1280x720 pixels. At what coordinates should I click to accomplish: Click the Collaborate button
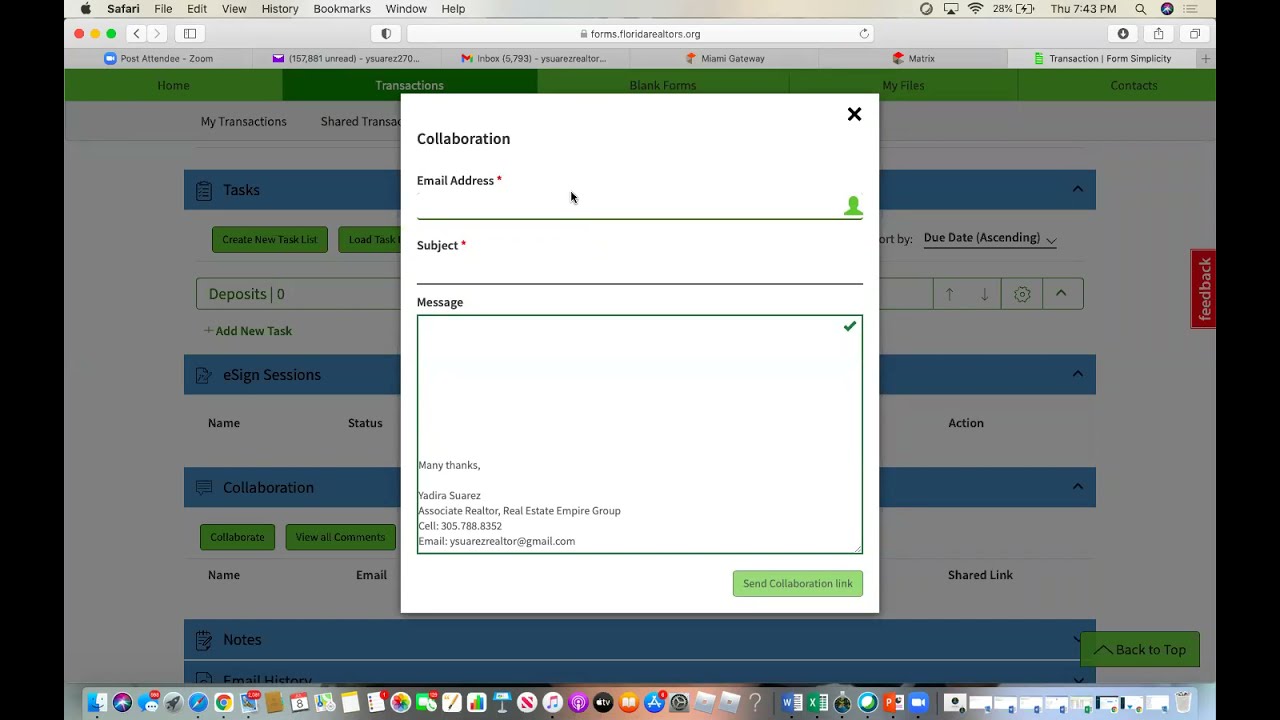coord(237,537)
